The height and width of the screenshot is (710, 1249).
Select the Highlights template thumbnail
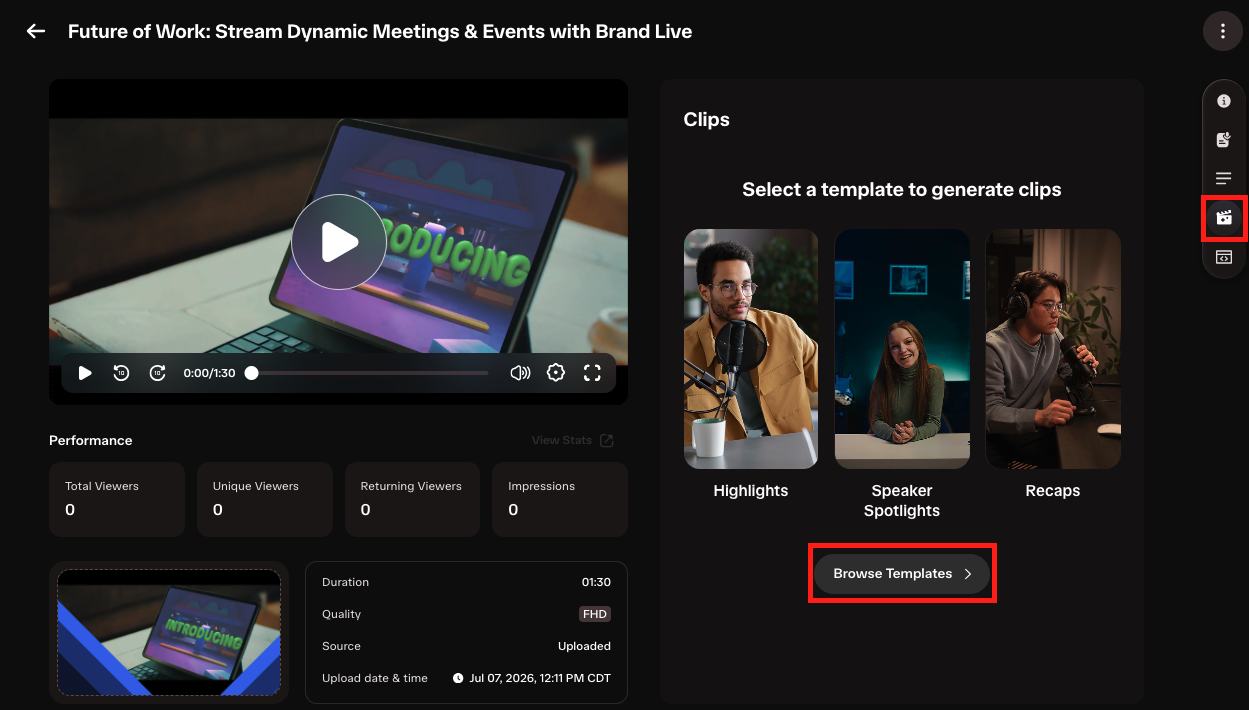[751, 349]
